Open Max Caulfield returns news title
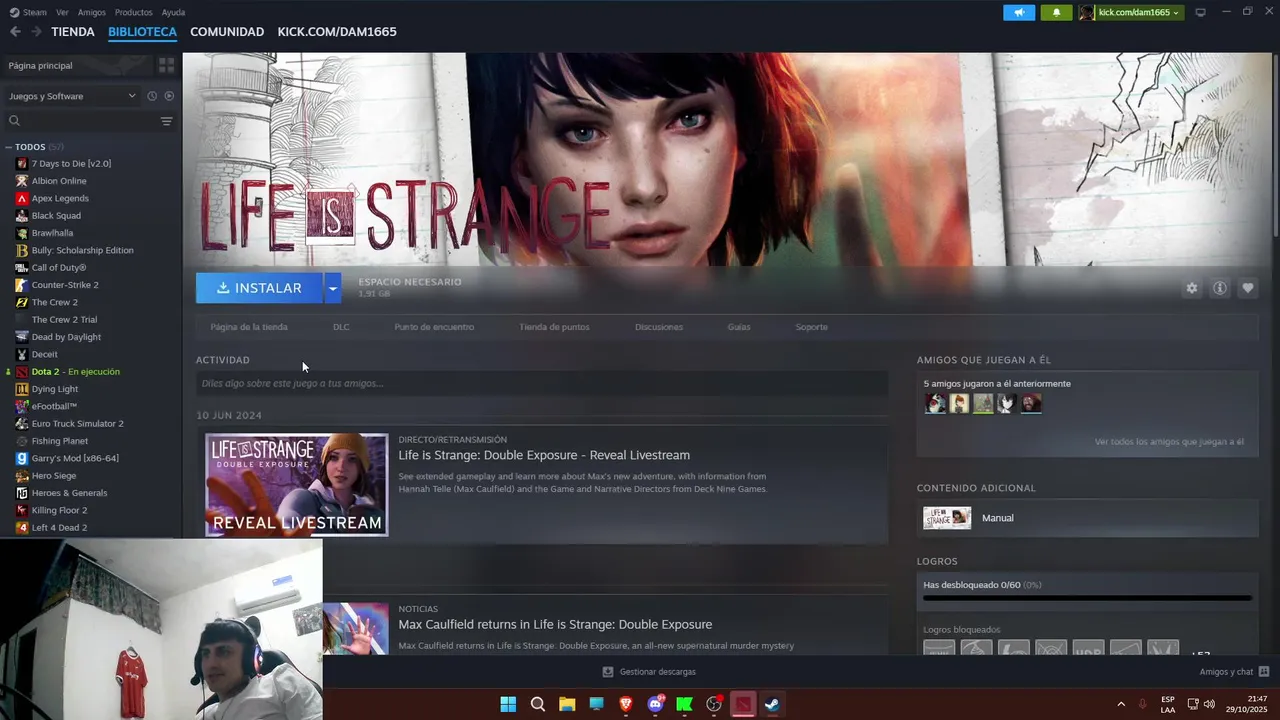 [555, 624]
